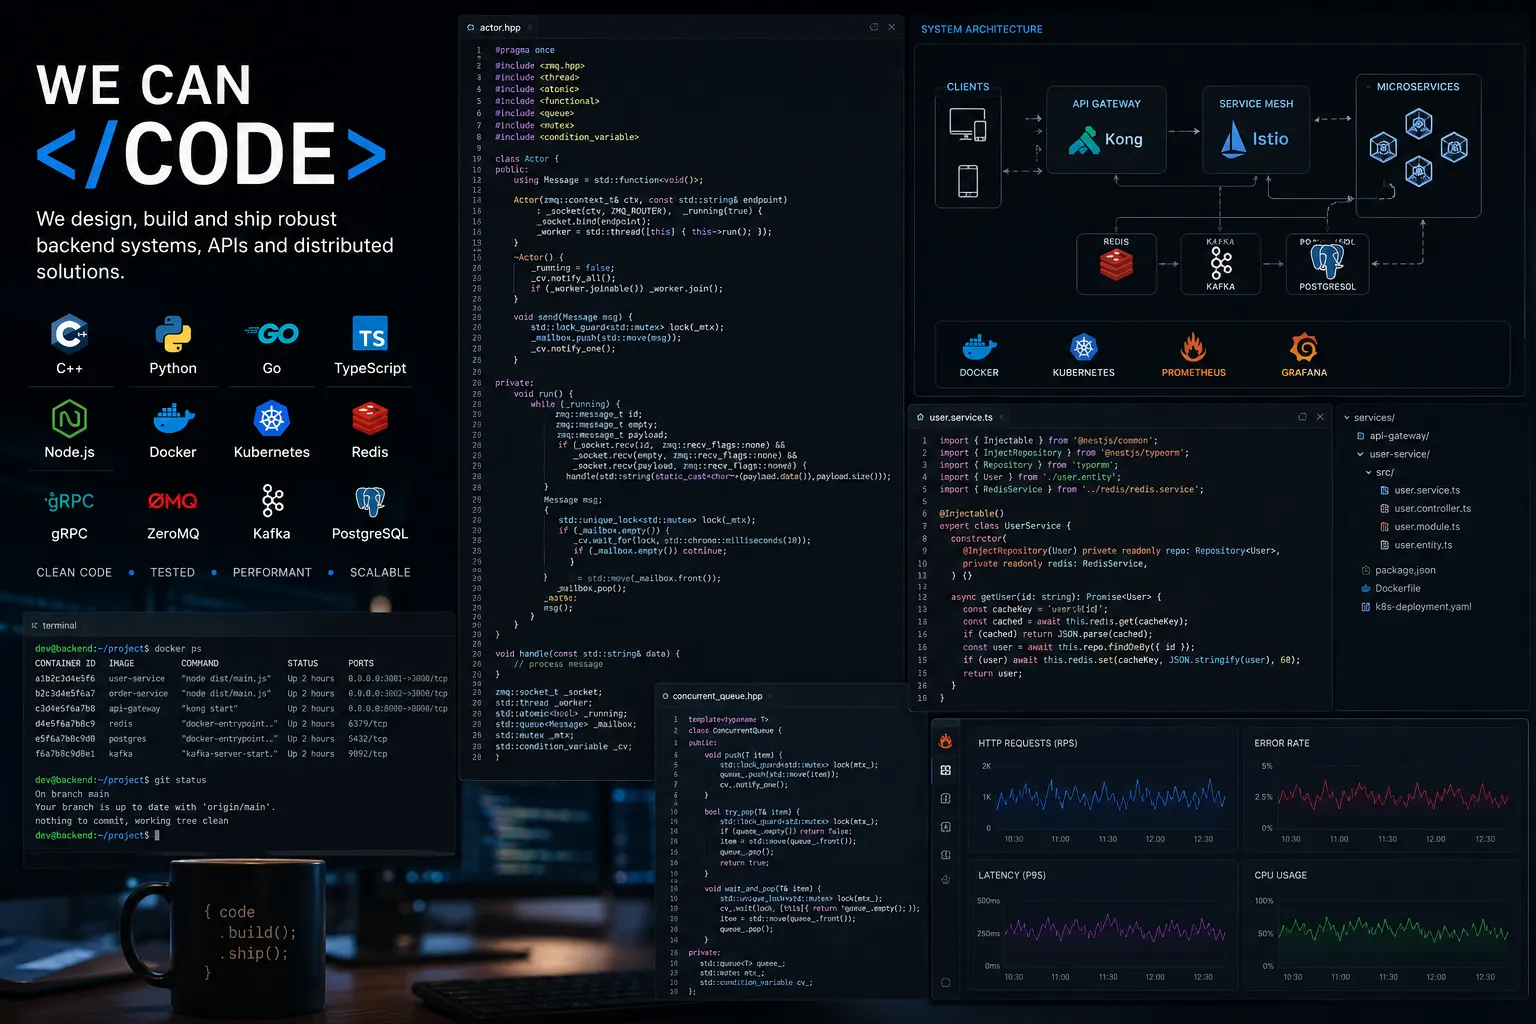Click the ERROR RATE chart
Image resolution: width=1536 pixels, height=1024 pixels.
[x=1384, y=790]
